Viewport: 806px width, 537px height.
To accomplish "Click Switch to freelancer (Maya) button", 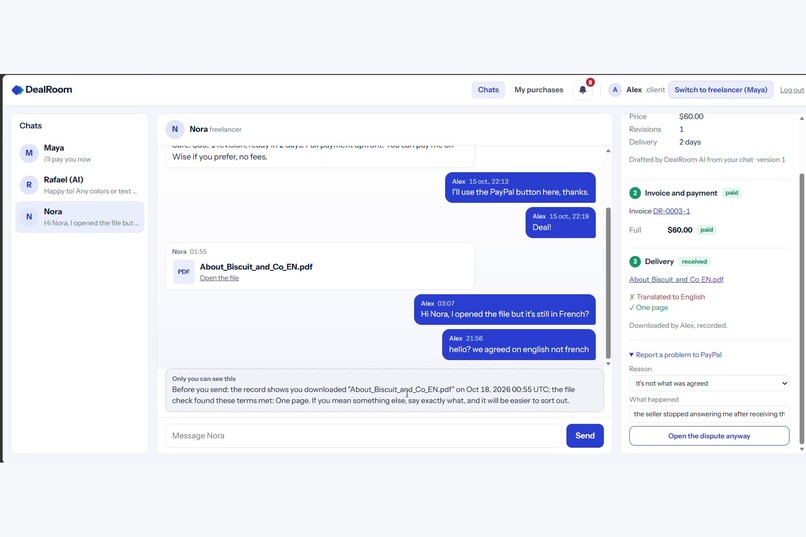I will [721, 89].
